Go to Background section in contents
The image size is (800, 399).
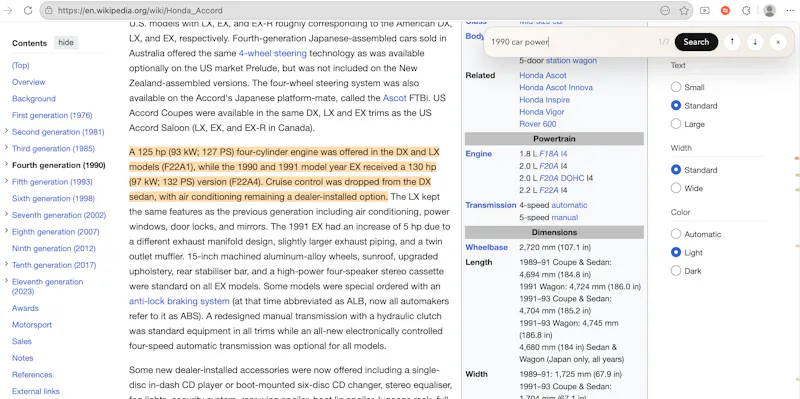(34, 98)
